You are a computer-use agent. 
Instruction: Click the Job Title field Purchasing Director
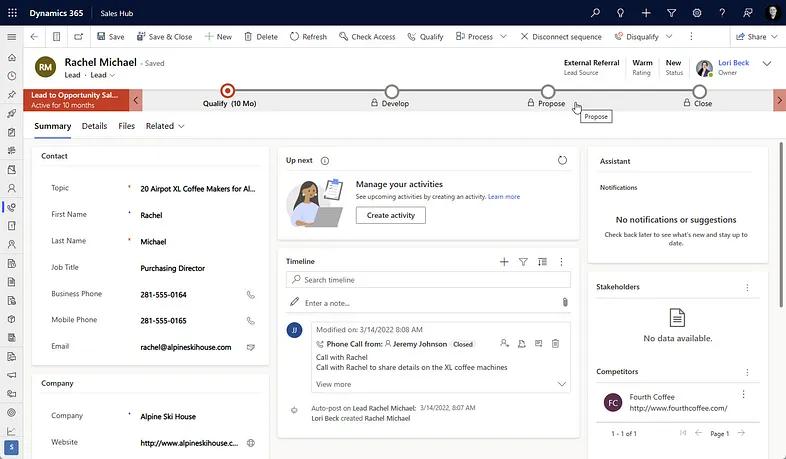198,268
